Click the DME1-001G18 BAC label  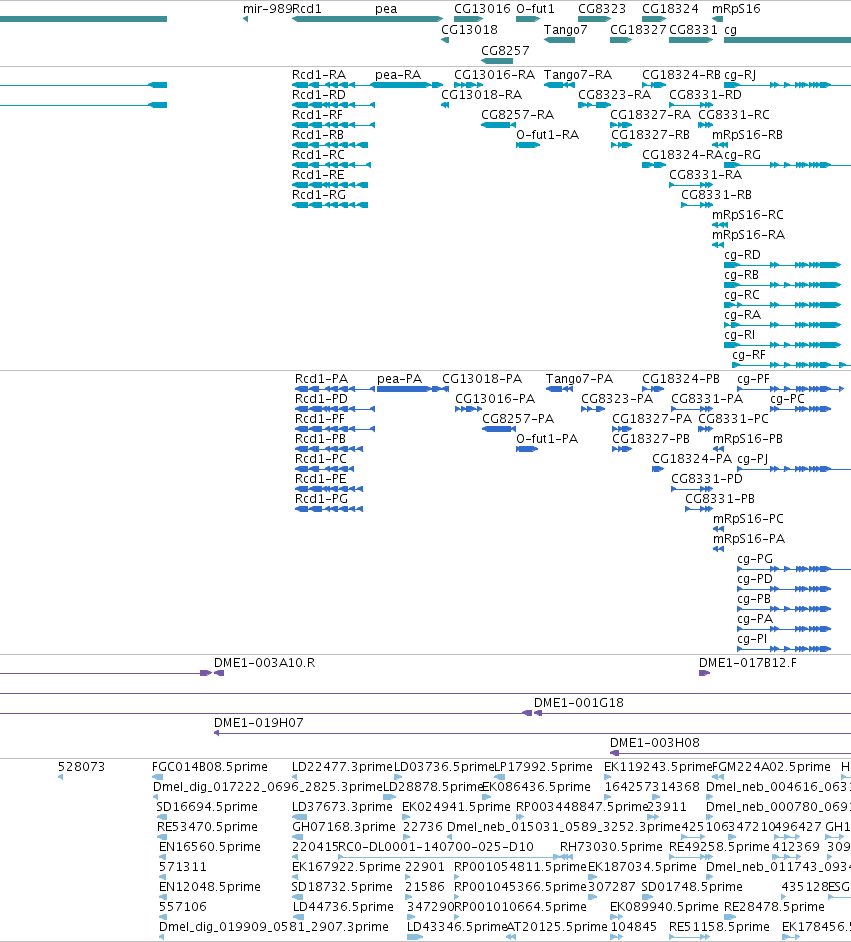point(578,702)
